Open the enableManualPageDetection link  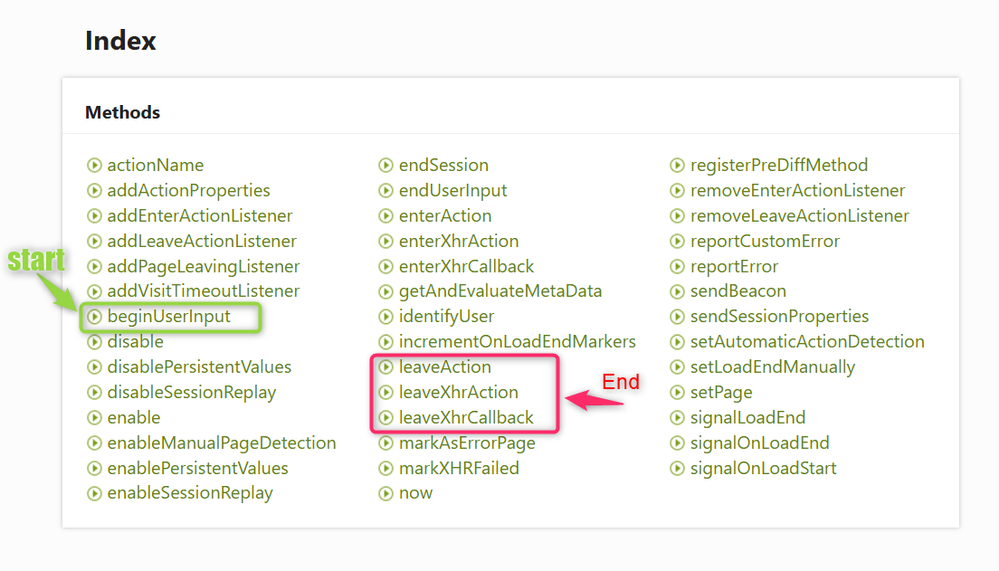pyautogui.click(x=221, y=443)
